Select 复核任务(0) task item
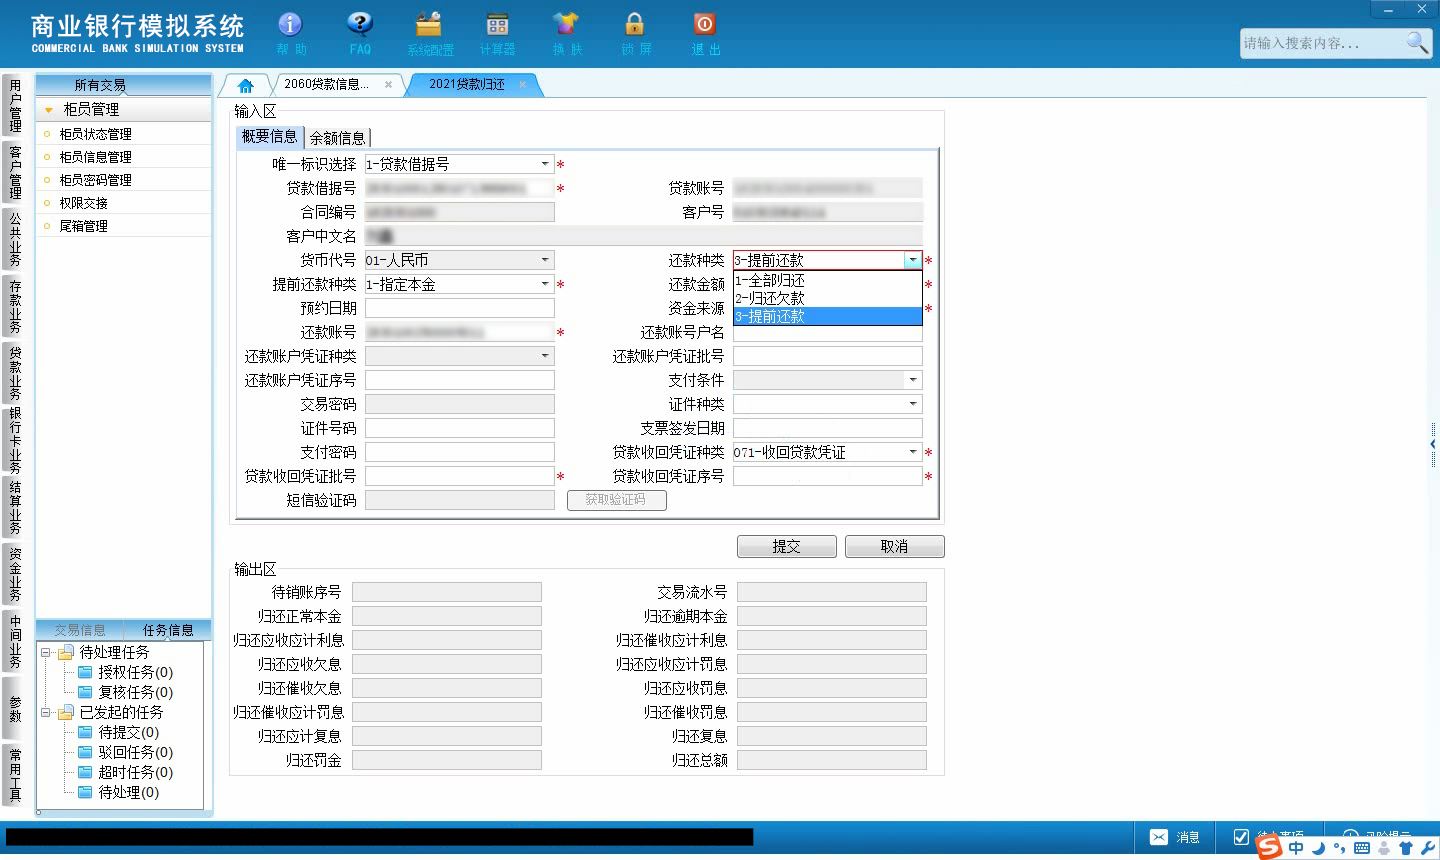This screenshot has width=1440, height=860. coord(135,692)
